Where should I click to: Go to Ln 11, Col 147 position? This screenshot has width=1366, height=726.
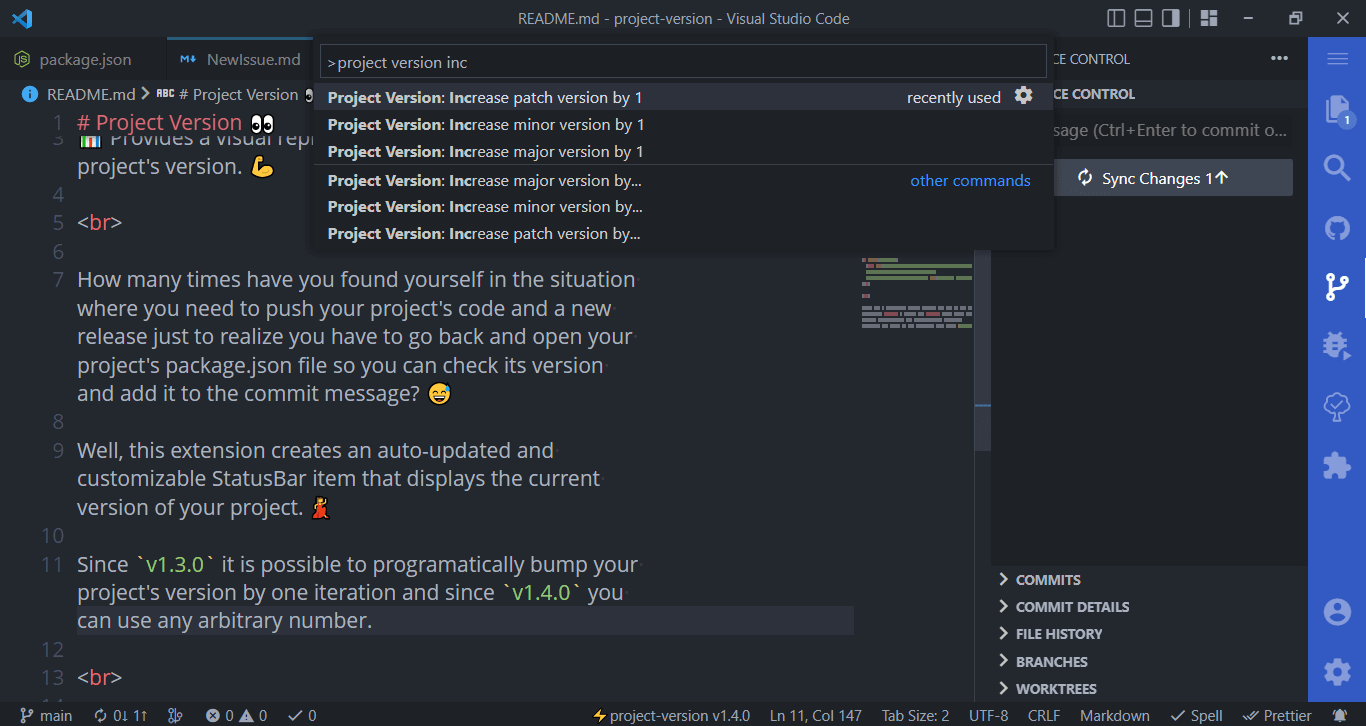pos(815,715)
